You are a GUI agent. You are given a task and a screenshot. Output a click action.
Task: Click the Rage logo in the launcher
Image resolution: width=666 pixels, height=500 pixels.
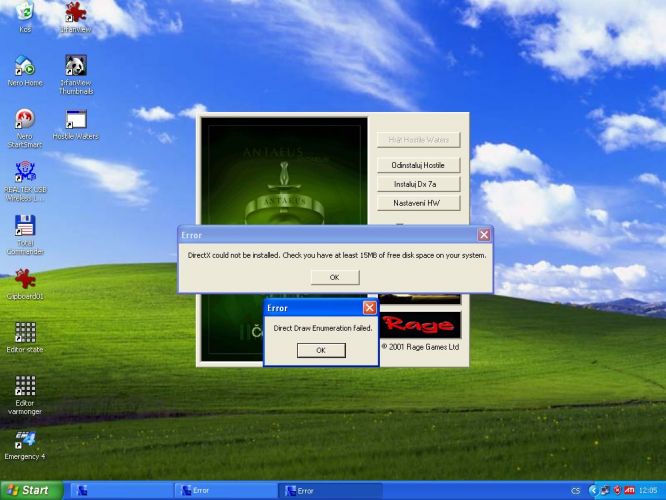[420, 325]
